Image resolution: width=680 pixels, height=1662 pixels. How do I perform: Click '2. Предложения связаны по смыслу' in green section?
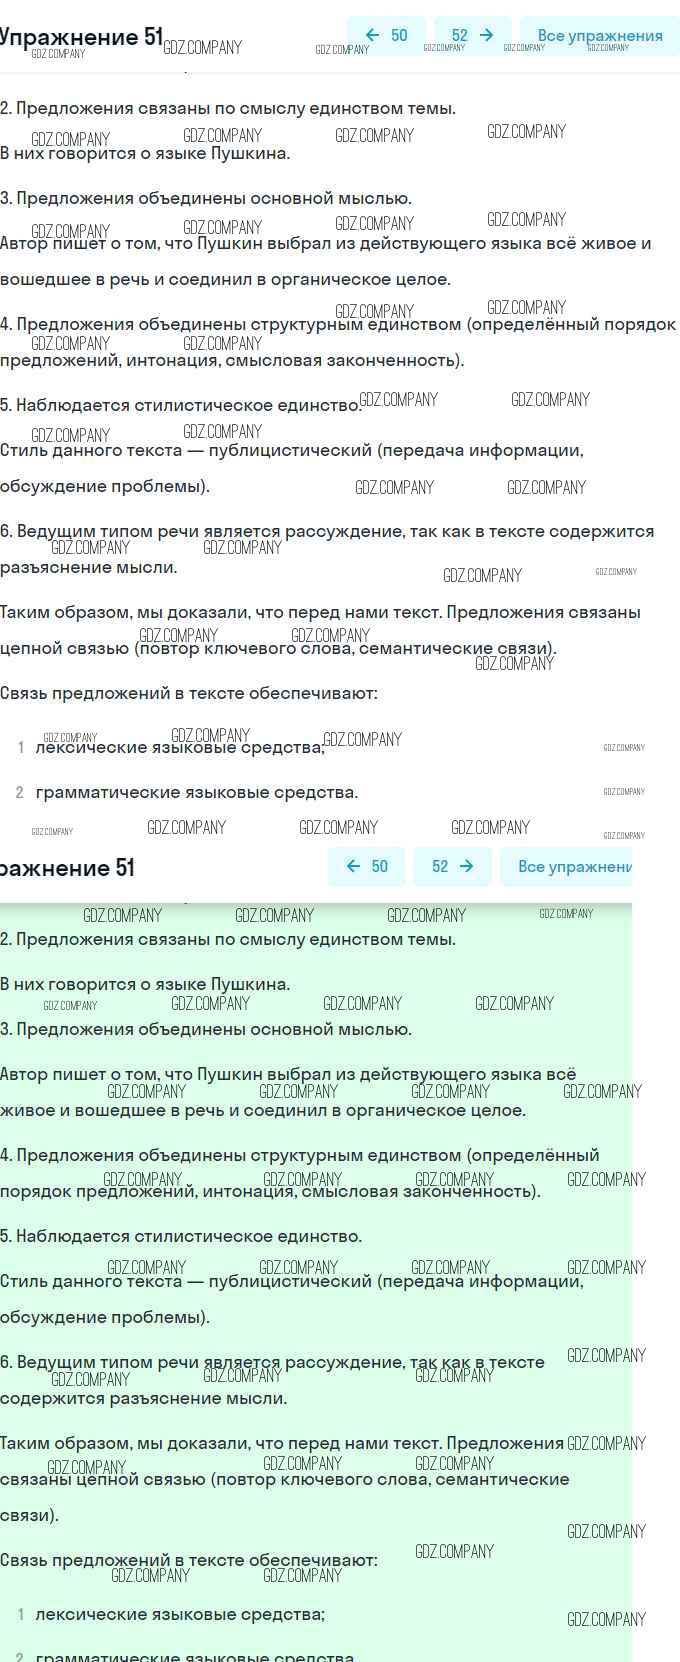coord(228,939)
